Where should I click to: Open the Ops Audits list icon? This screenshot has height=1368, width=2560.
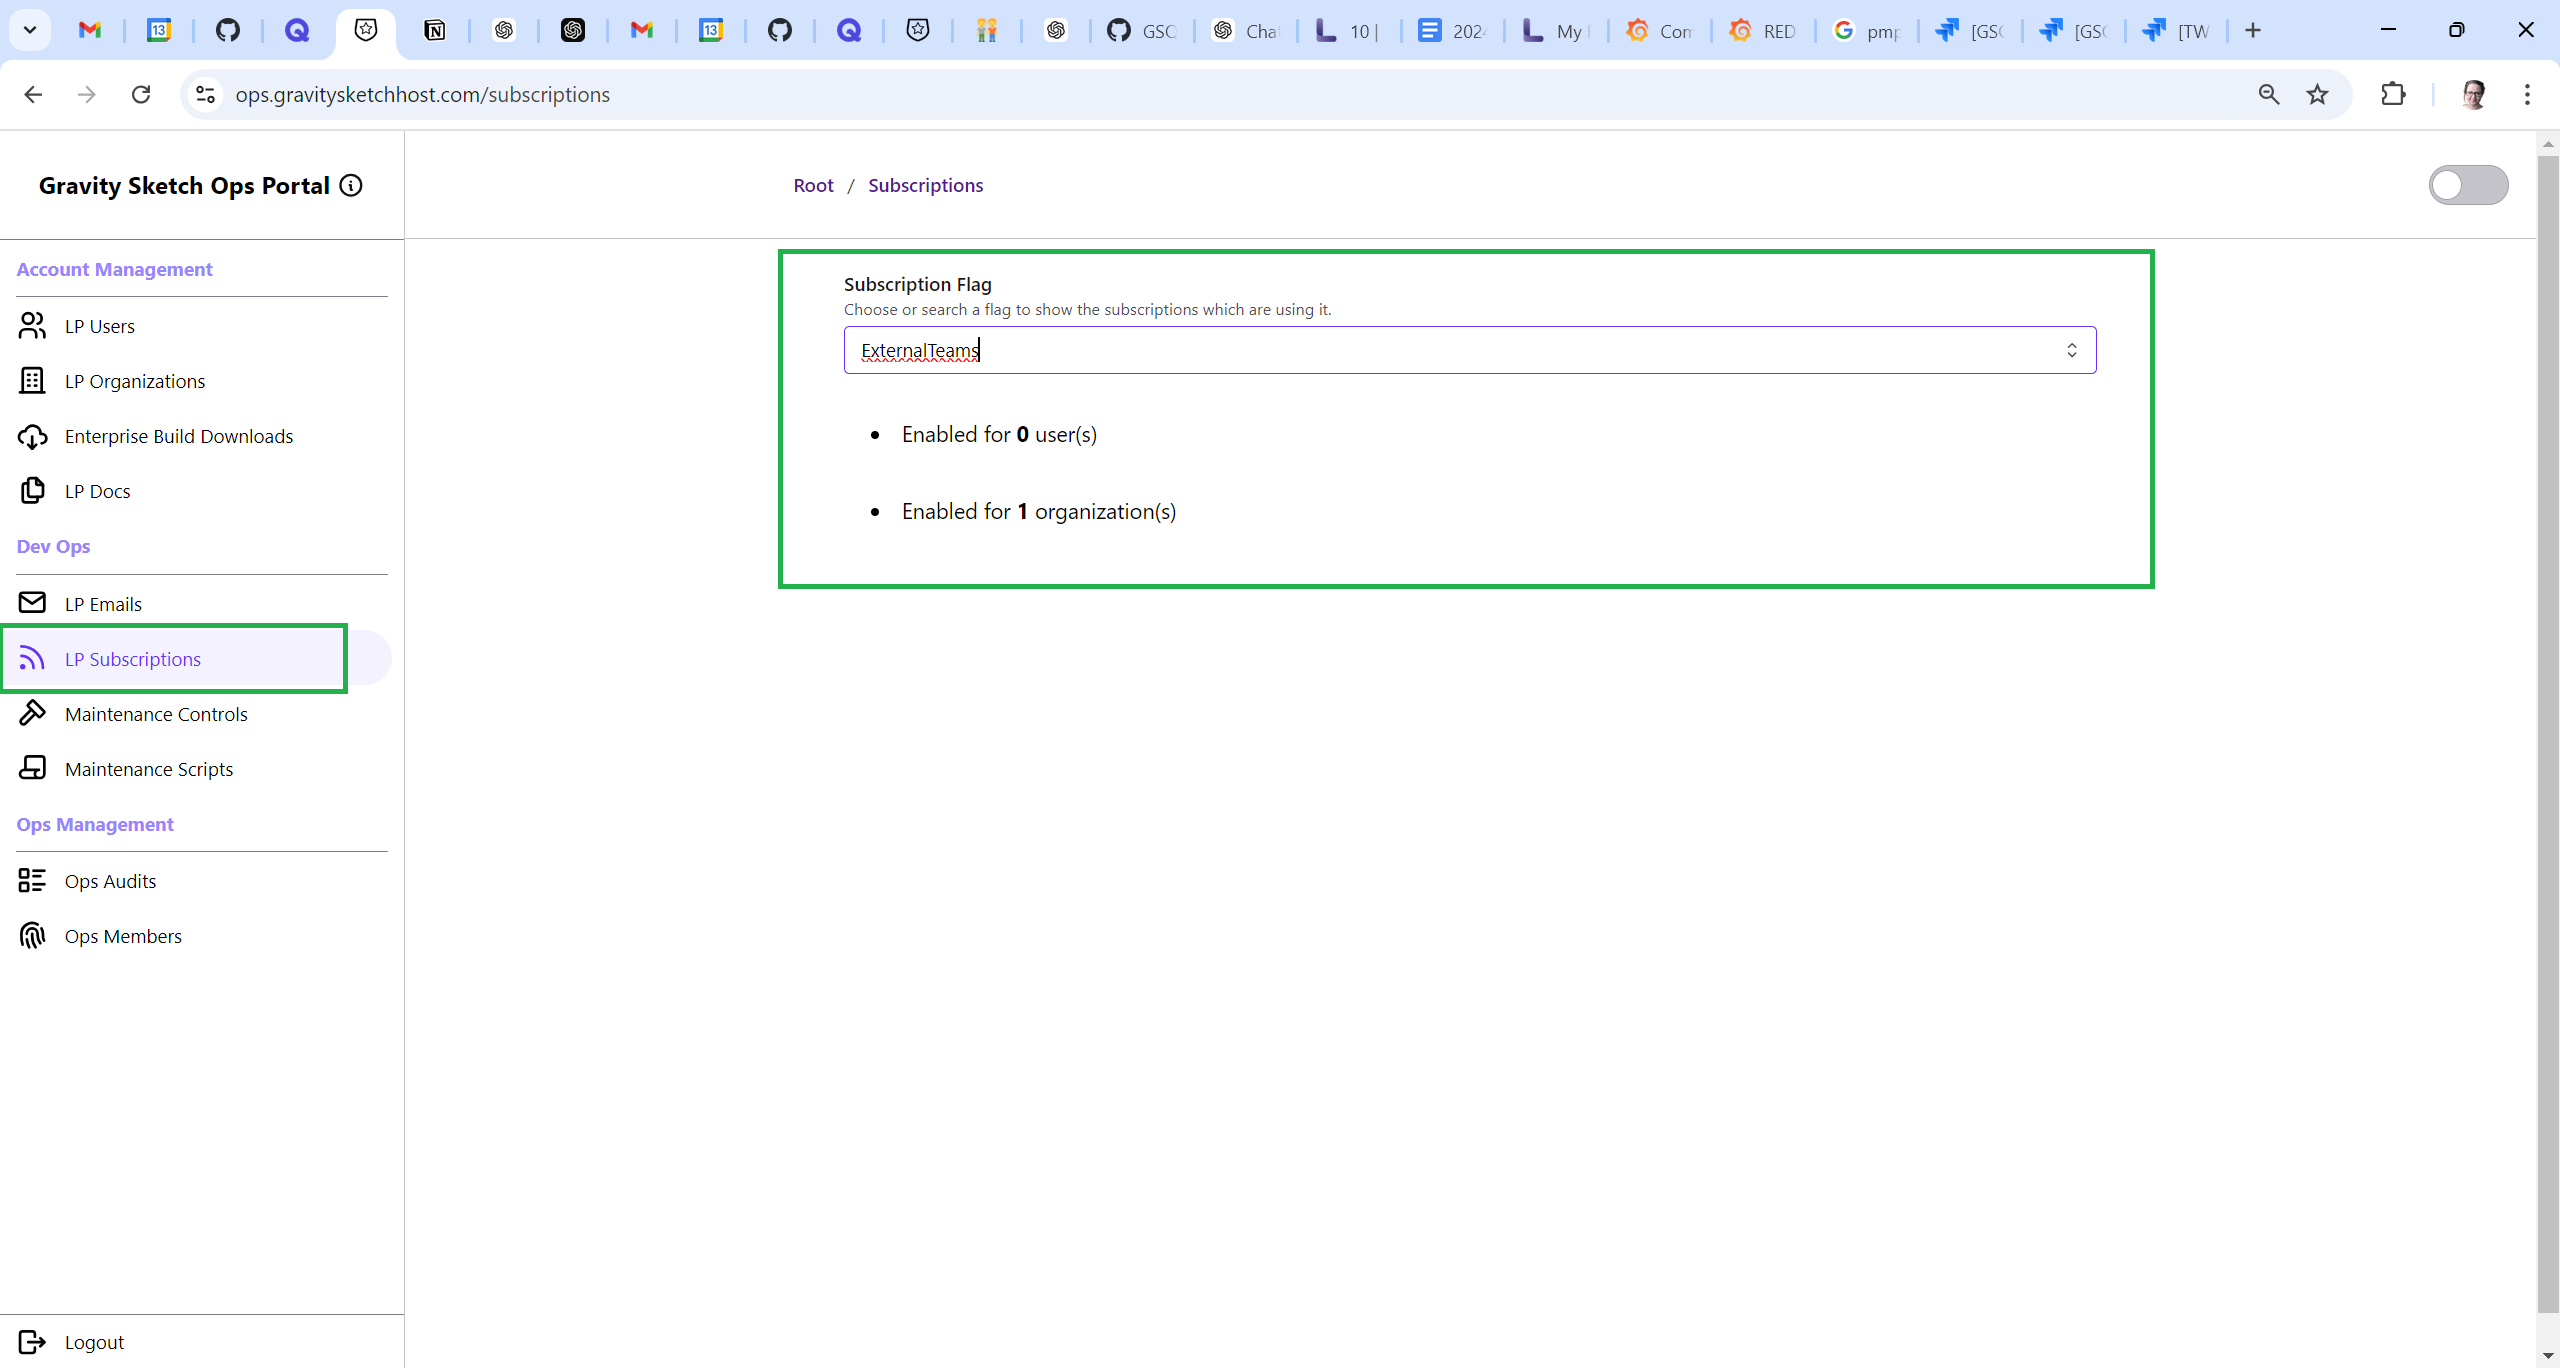[32, 881]
